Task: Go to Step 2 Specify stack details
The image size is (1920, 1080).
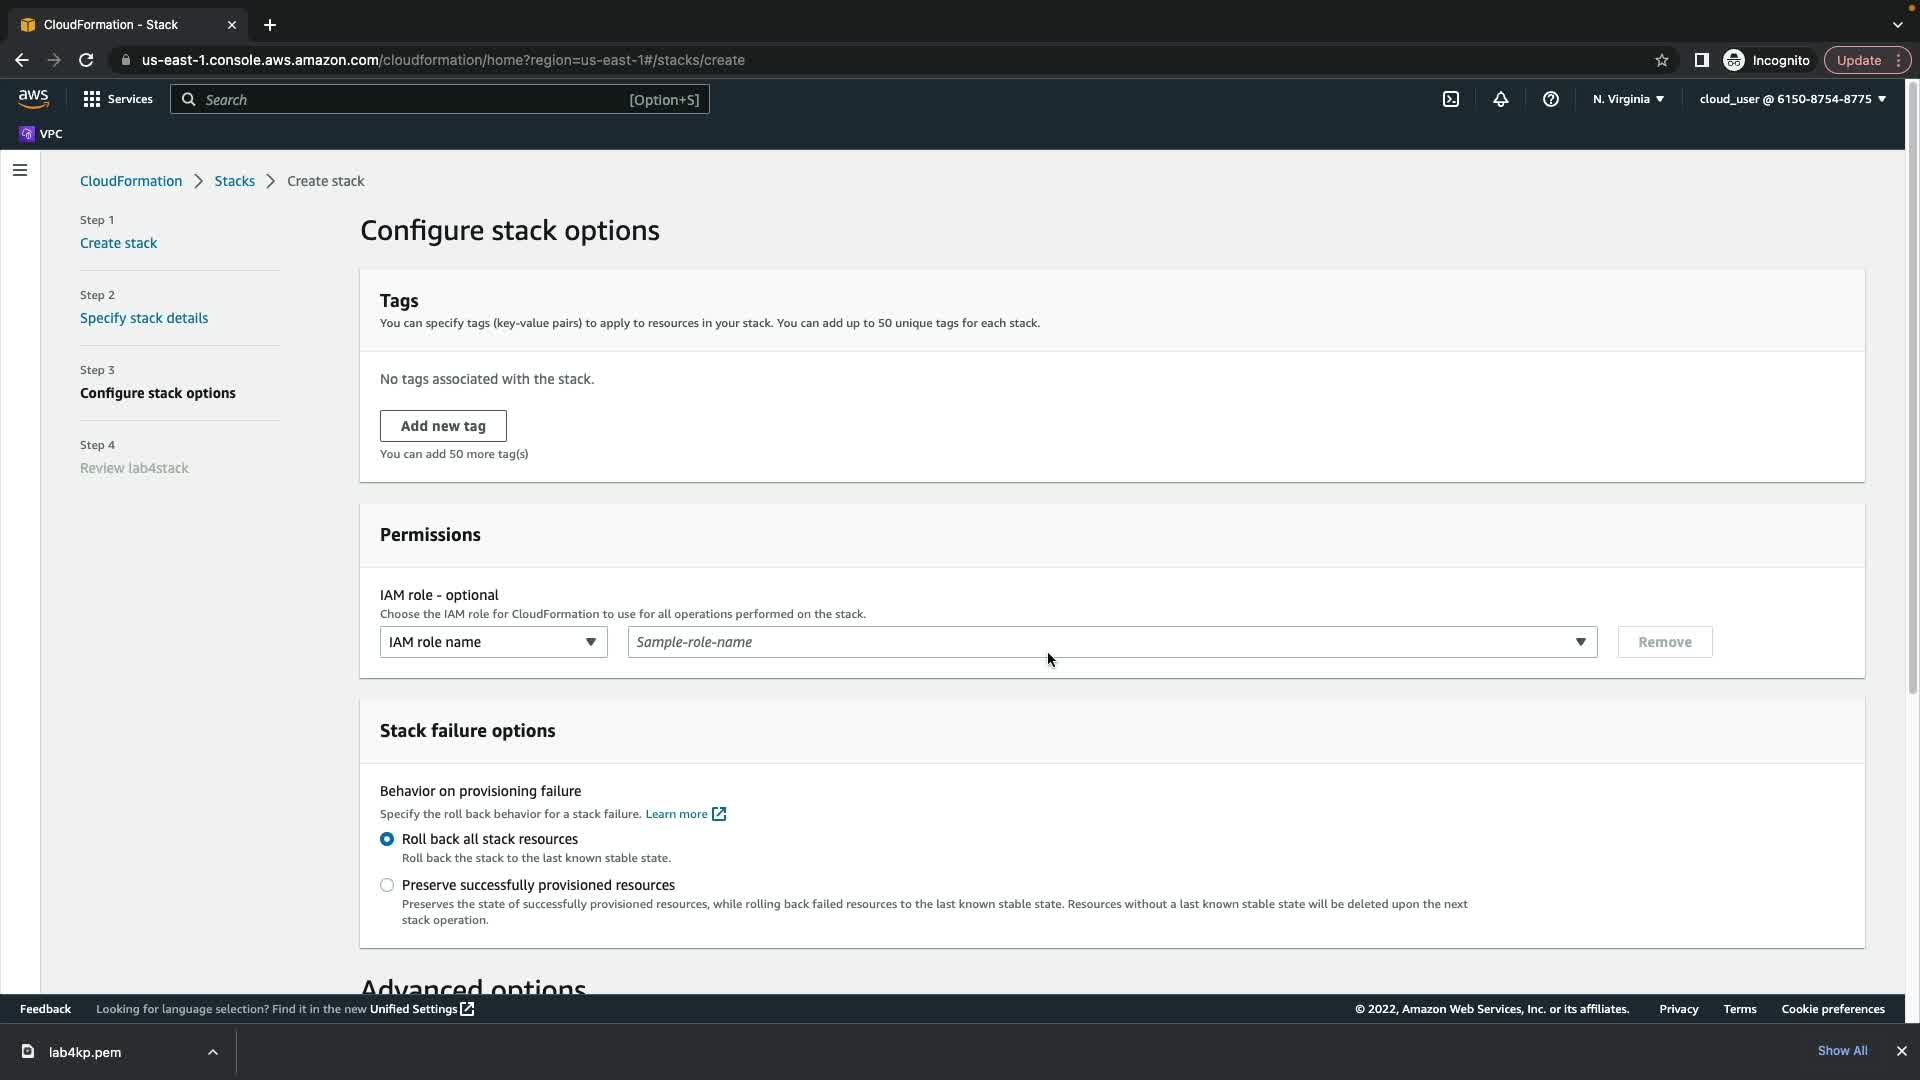Action: tap(144, 318)
